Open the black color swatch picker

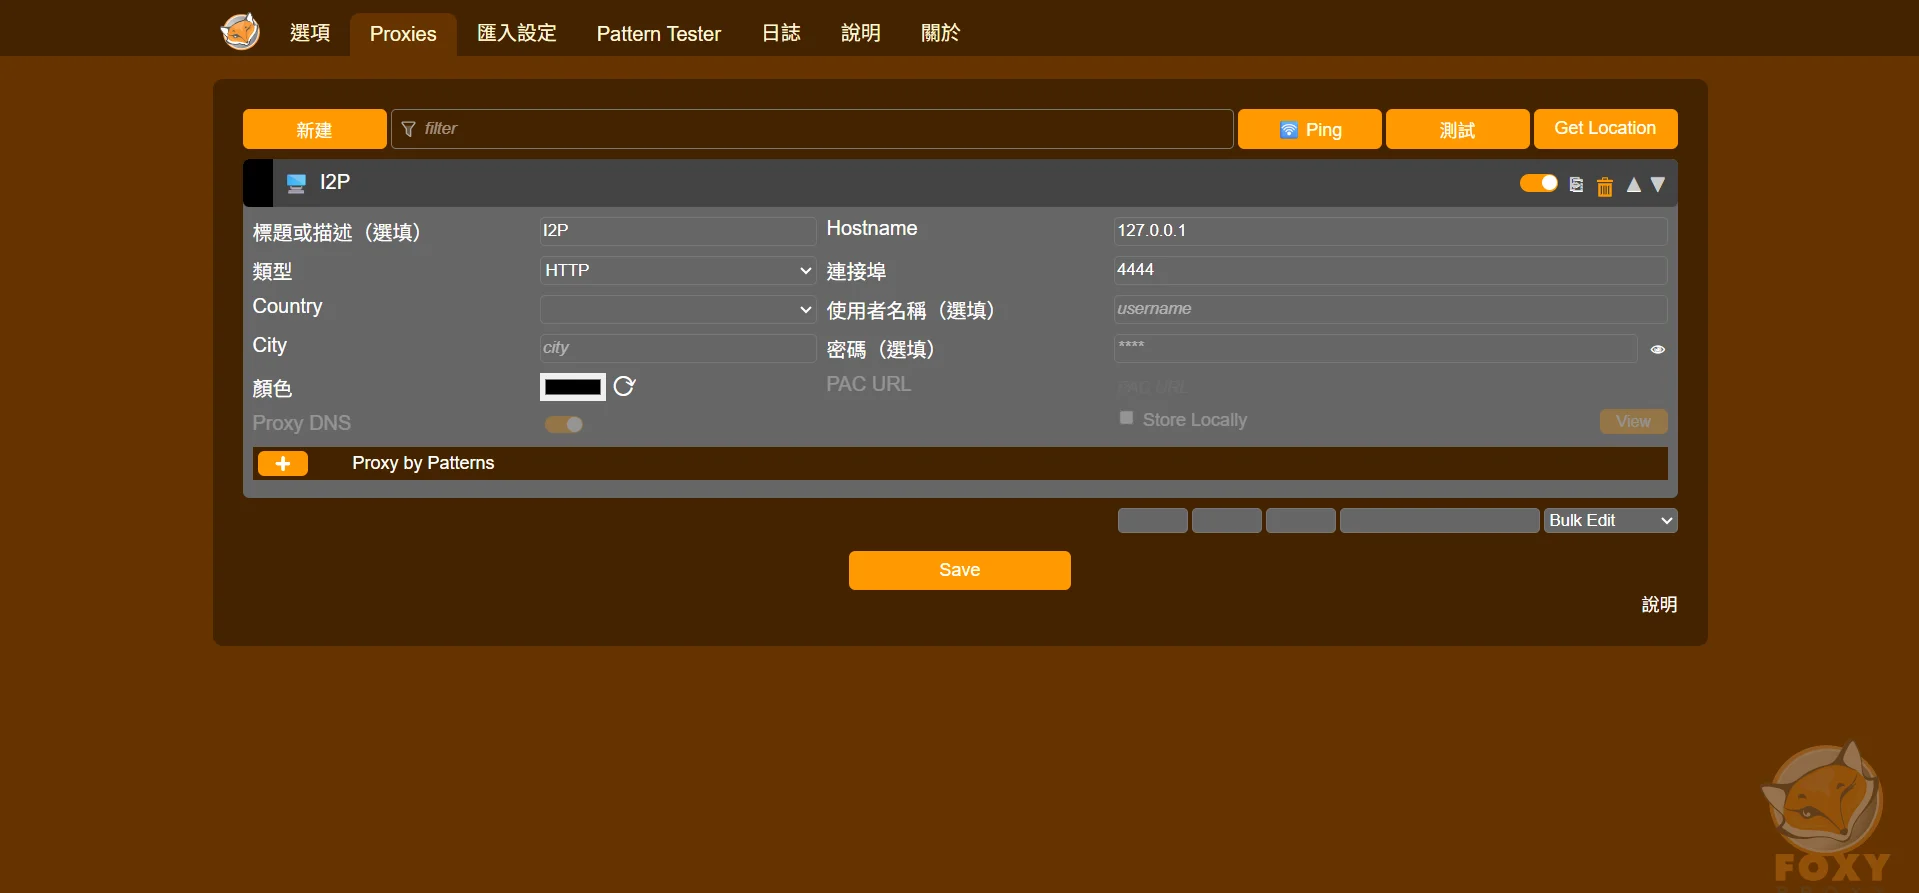click(572, 387)
